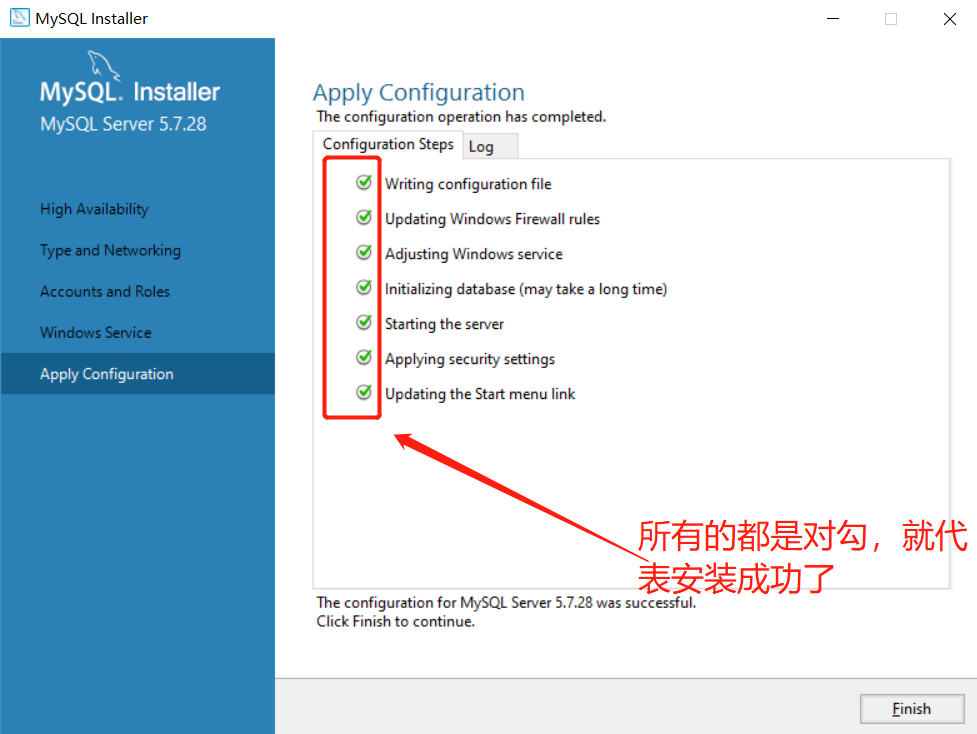Click 'Adjusting Windows service' step text
977x734 pixels.
pos(474,254)
